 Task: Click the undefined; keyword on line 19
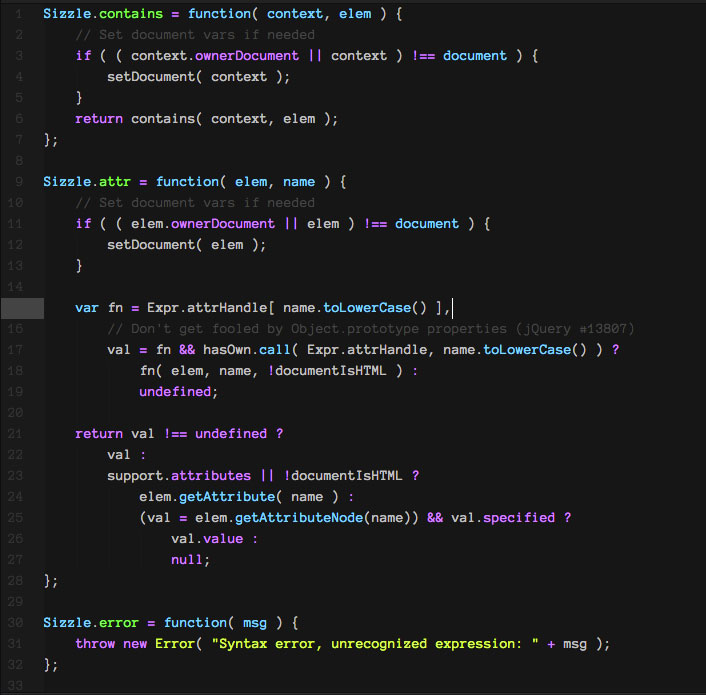click(179, 392)
